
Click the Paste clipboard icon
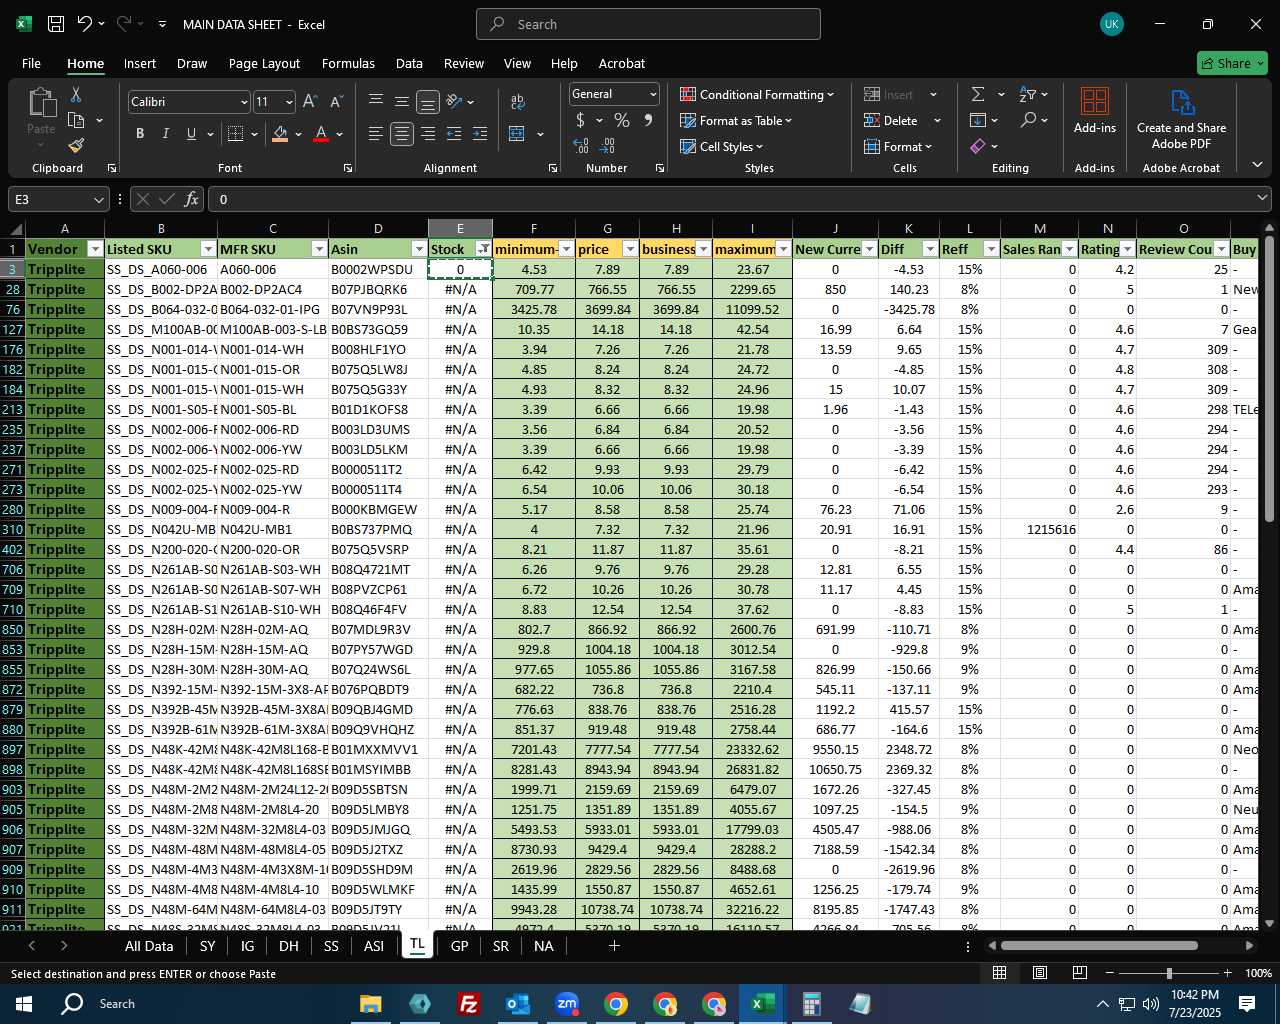click(x=41, y=103)
